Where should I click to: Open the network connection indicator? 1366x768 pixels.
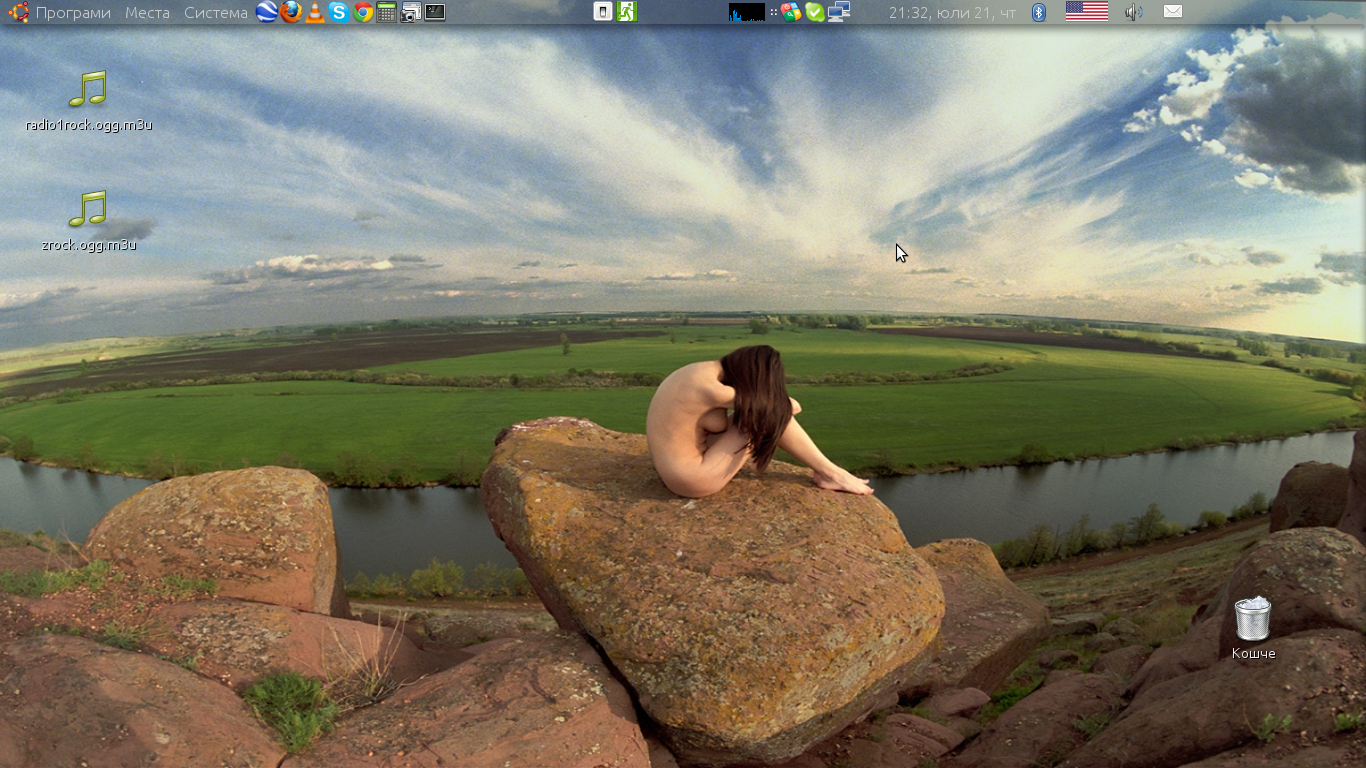coord(838,12)
